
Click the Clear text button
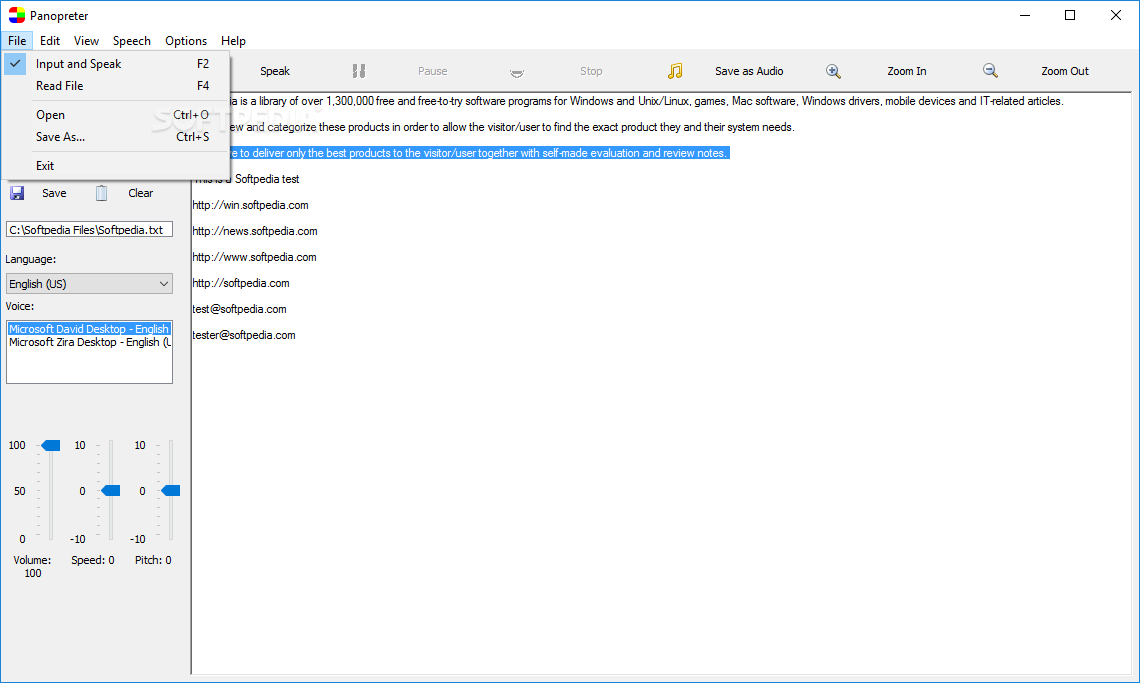[x=140, y=193]
